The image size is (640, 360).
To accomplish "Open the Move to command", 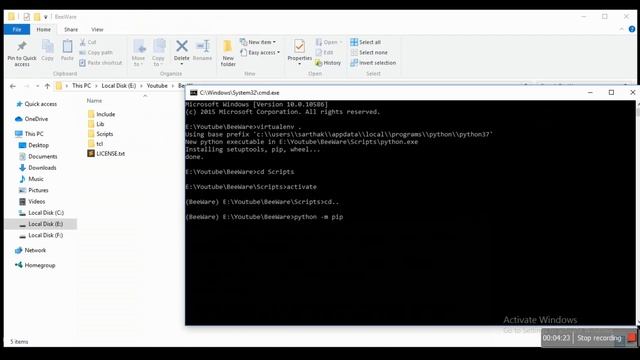I will (139, 53).
